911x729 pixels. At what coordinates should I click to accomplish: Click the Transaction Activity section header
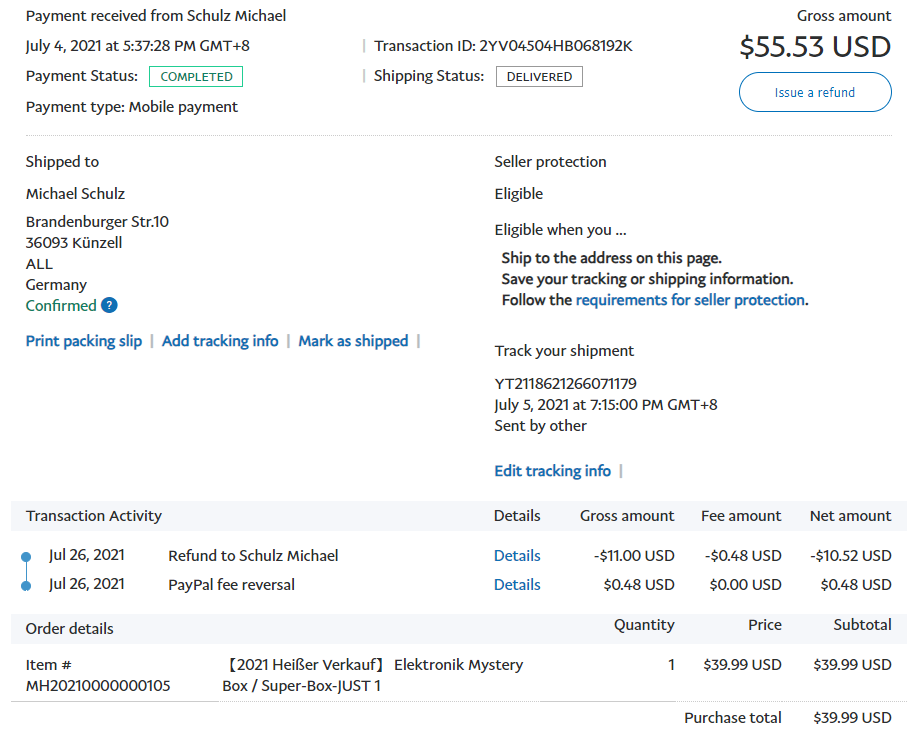[x=94, y=516]
